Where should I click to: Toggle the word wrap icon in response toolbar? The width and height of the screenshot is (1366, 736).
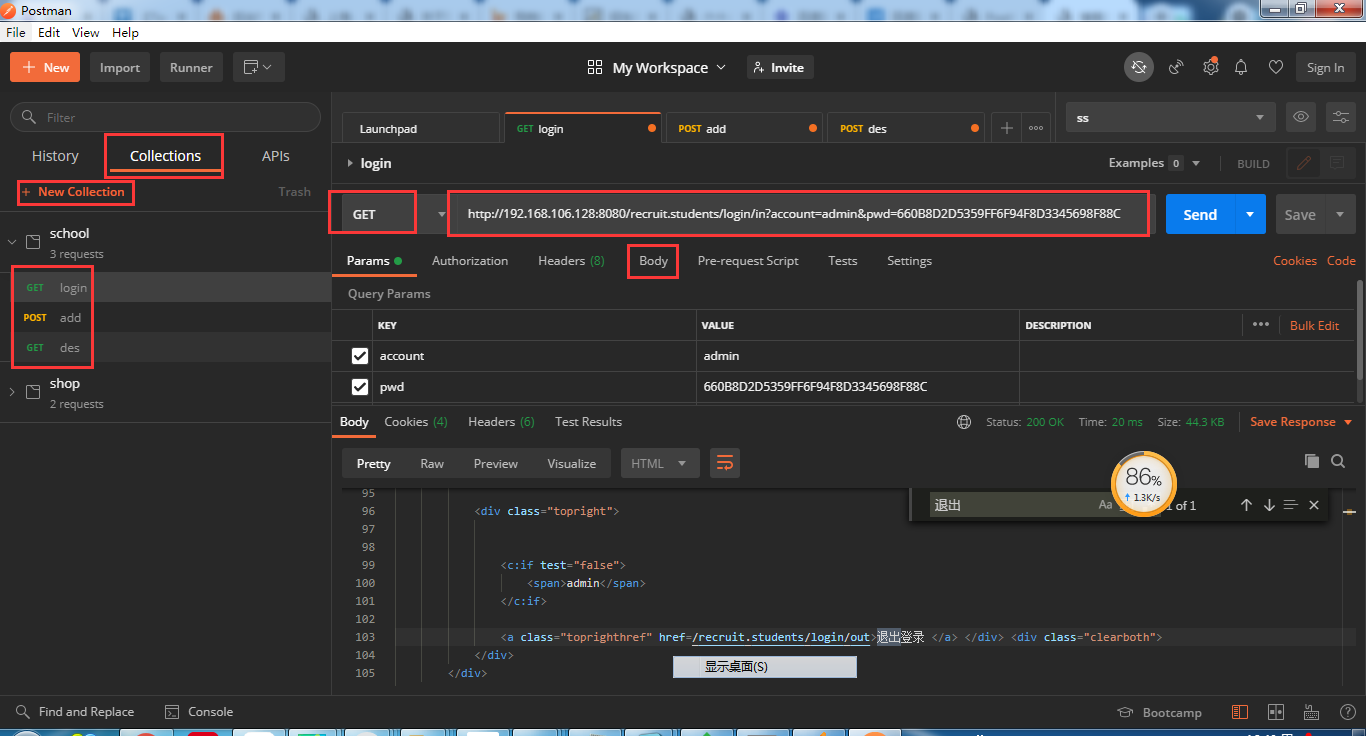click(x=725, y=463)
